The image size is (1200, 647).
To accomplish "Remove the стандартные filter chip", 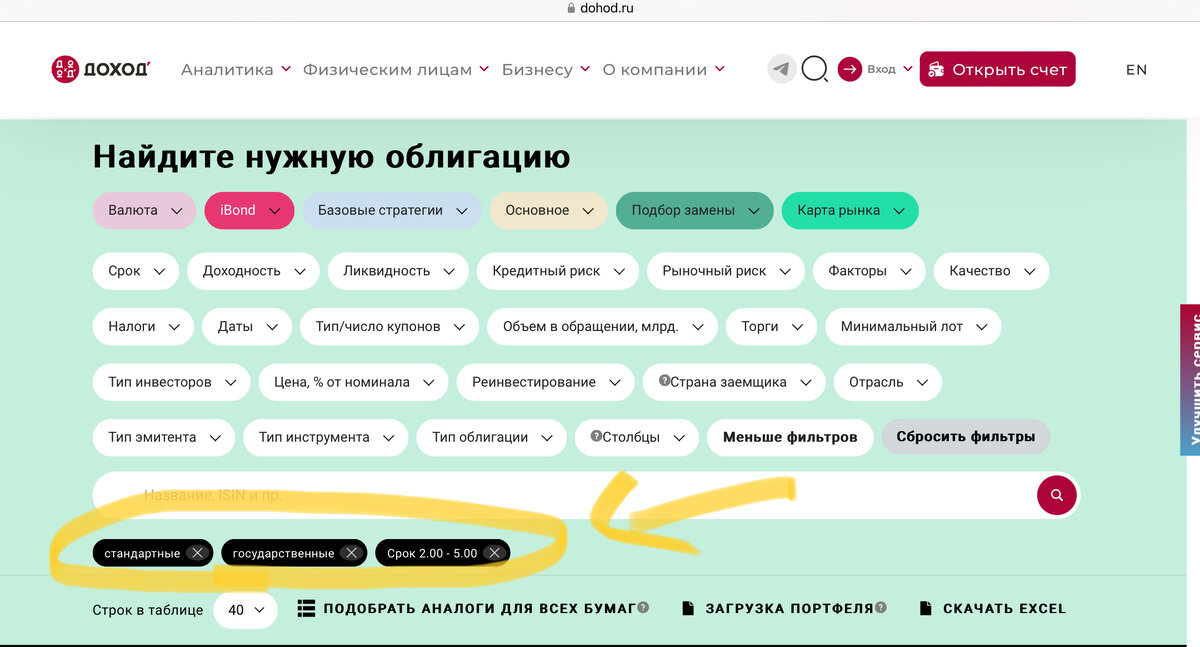I will pyautogui.click(x=198, y=552).
